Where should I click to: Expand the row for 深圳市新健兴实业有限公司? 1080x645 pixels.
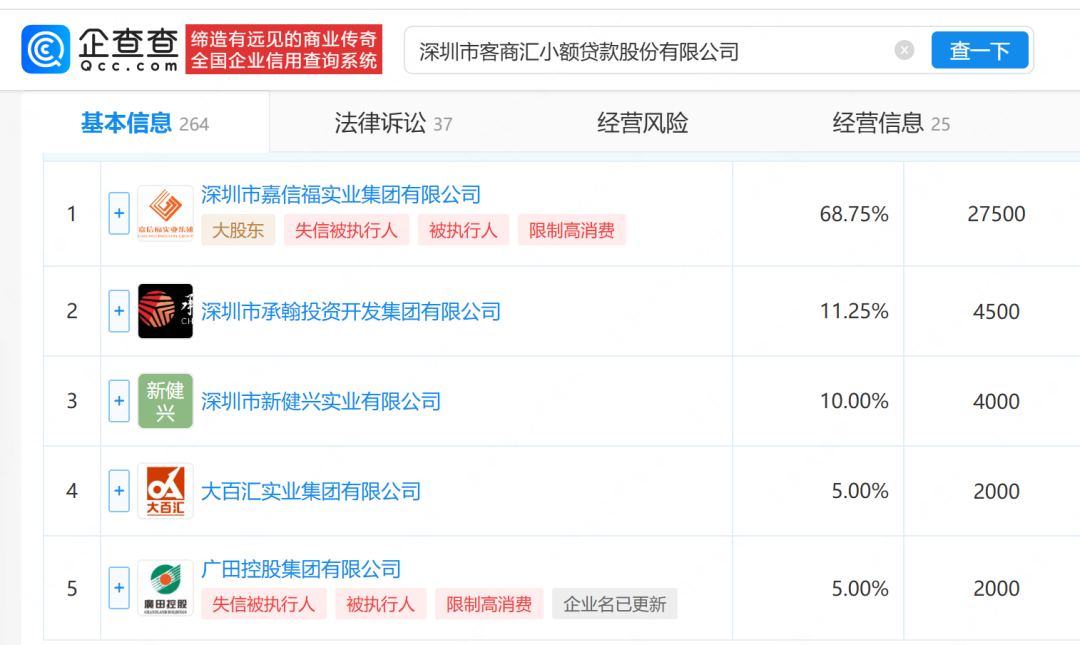point(119,400)
